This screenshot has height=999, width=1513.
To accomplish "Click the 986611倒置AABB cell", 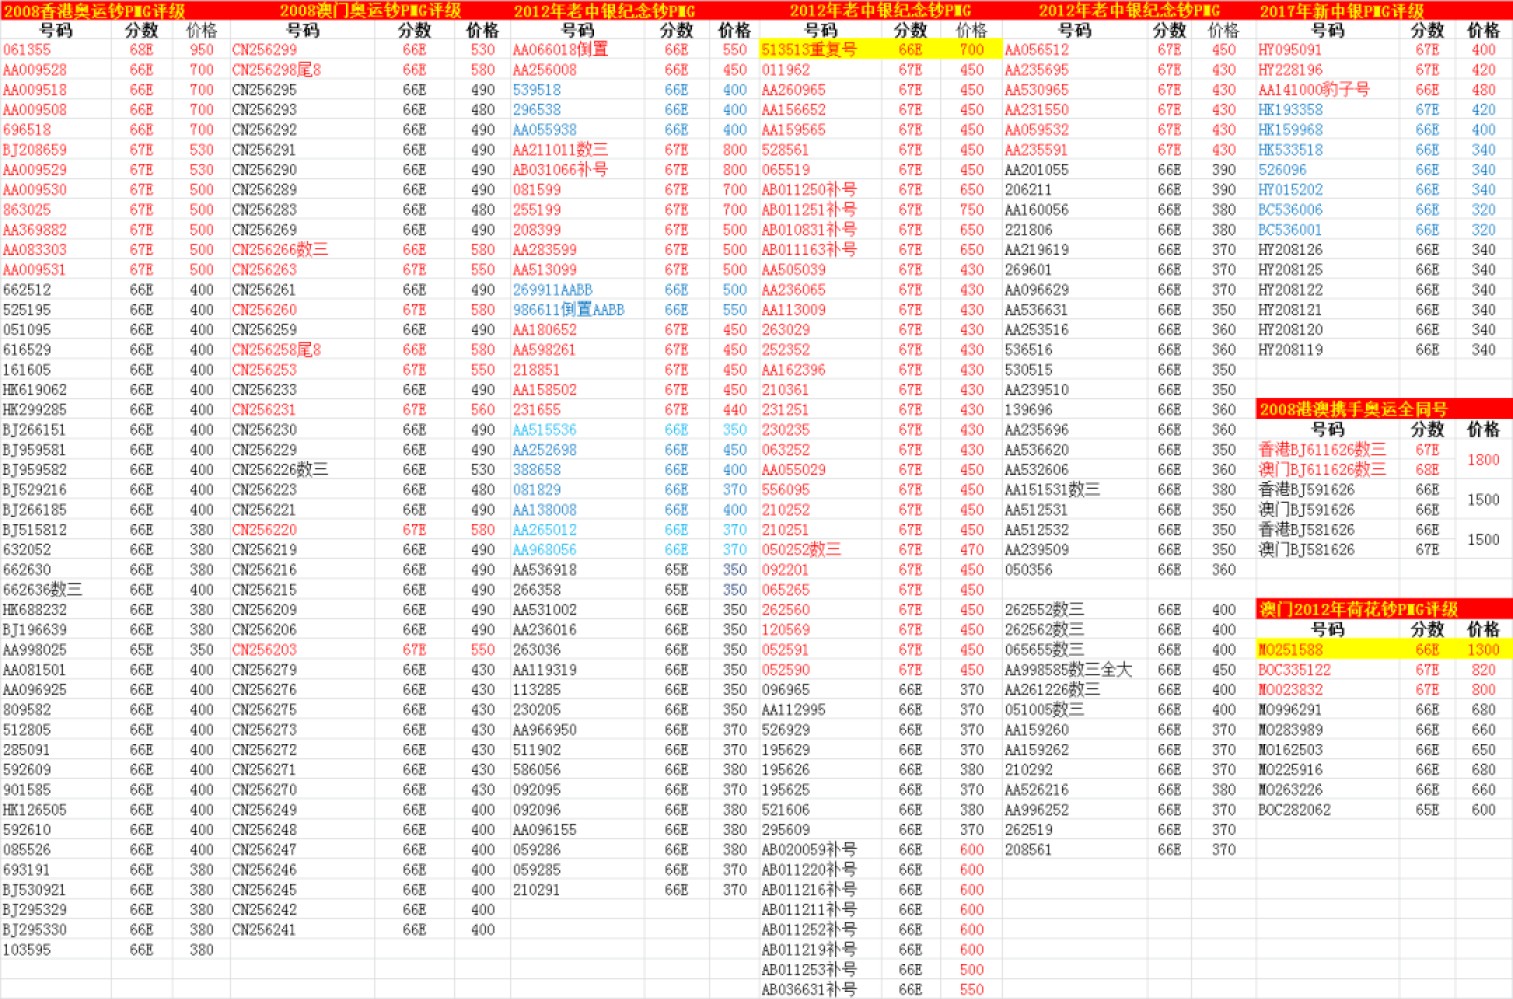I will (568, 309).
